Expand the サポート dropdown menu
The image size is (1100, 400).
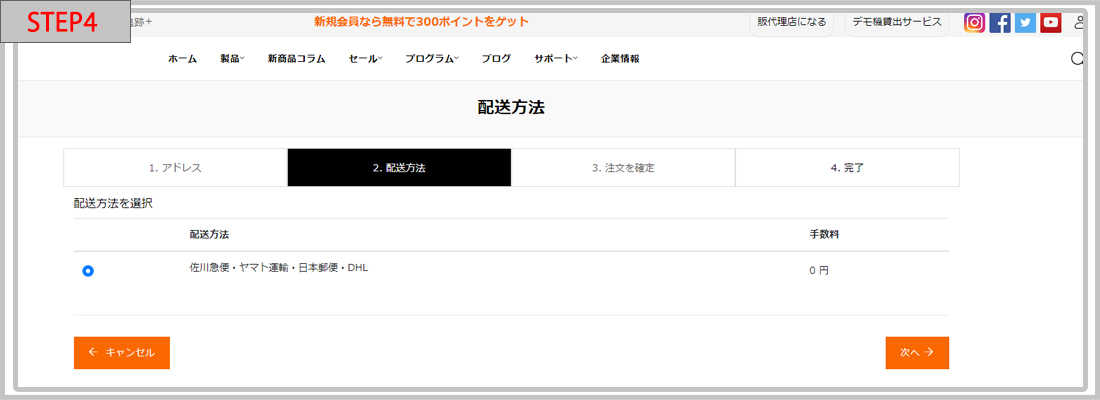click(555, 59)
